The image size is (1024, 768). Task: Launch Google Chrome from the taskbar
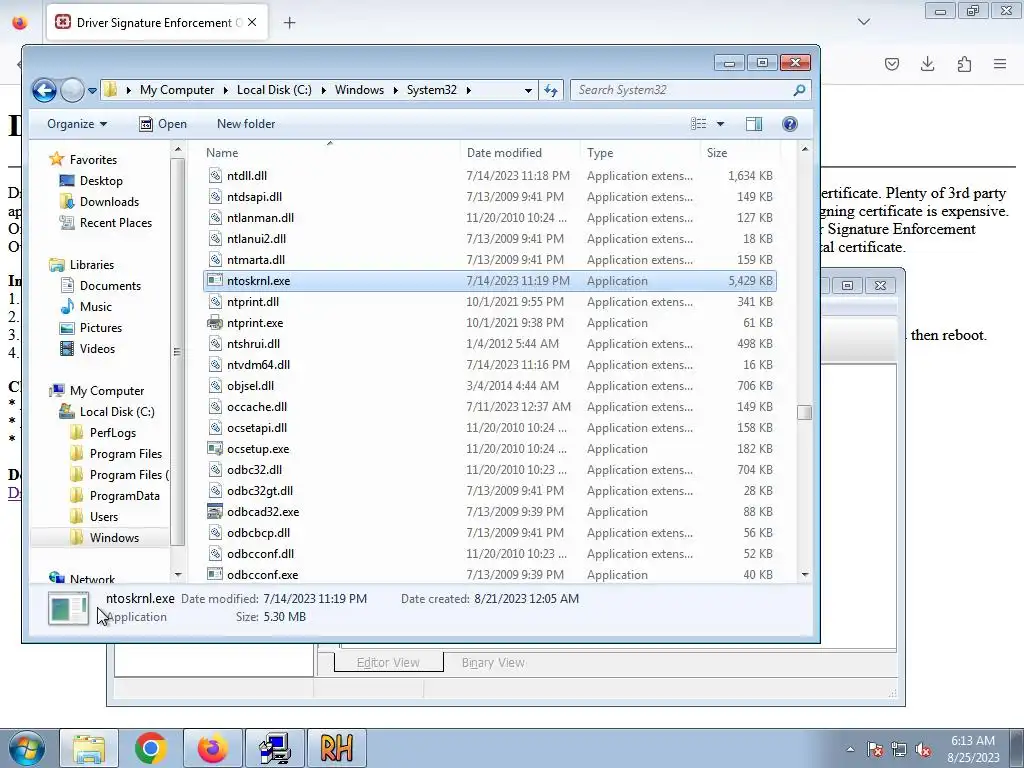pos(151,748)
